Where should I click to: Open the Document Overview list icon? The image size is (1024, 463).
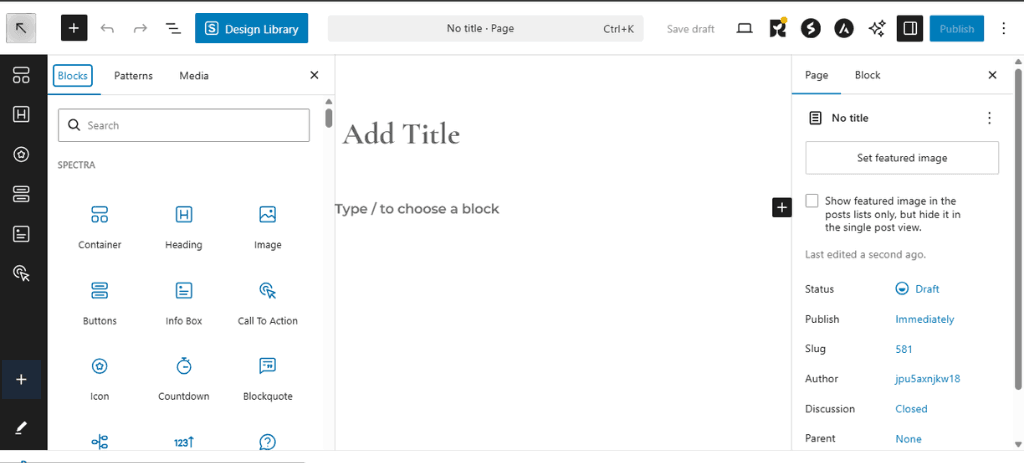[172, 28]
